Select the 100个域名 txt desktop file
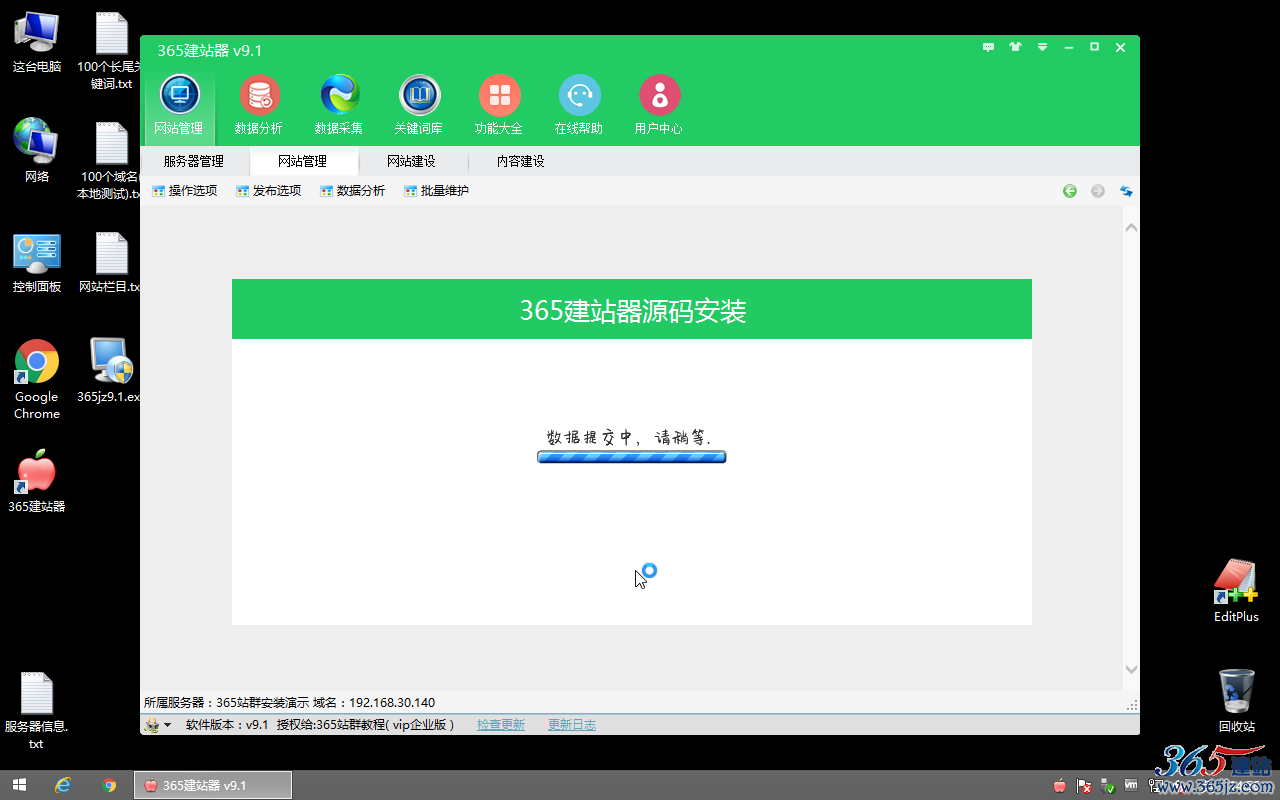 click(111, 161)
